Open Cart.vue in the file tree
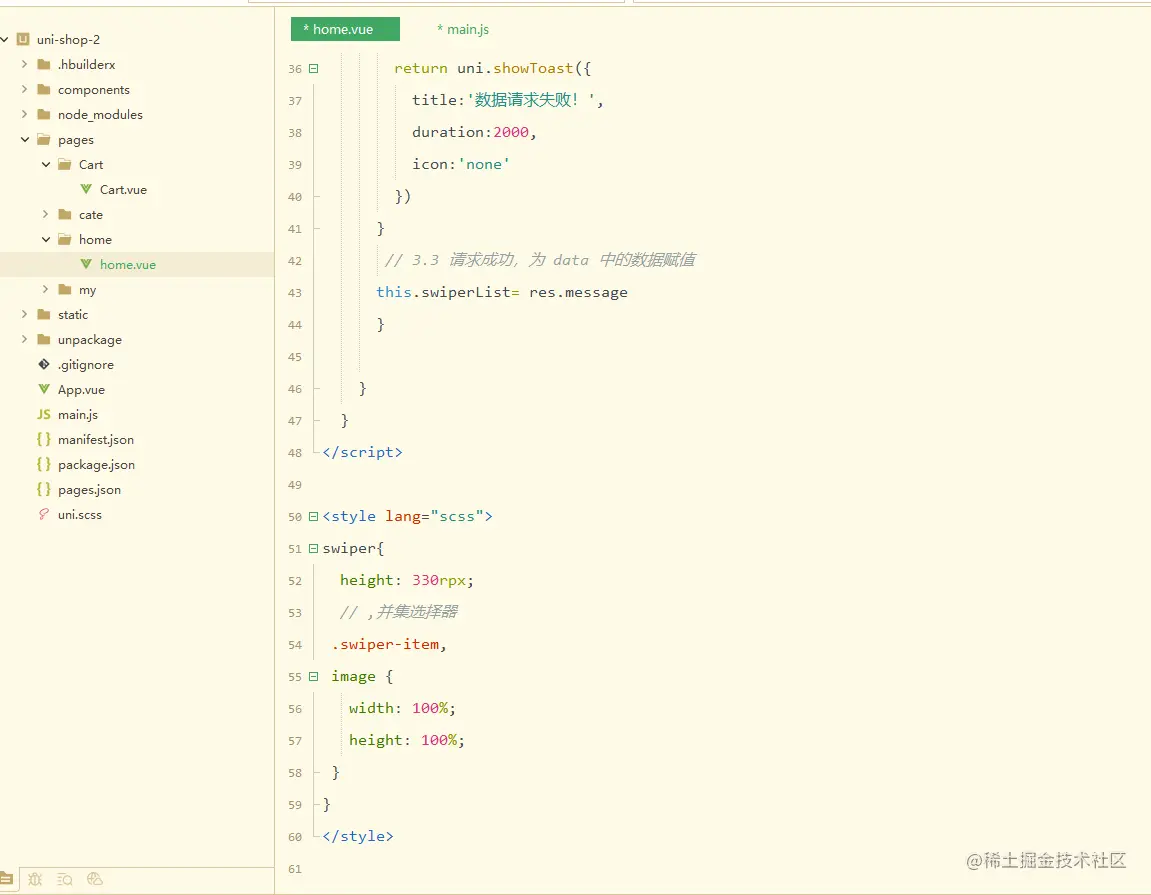Image resolution: width=1151 pixels, height=895 pixels. pyautogui.click(x=123, y=189)
